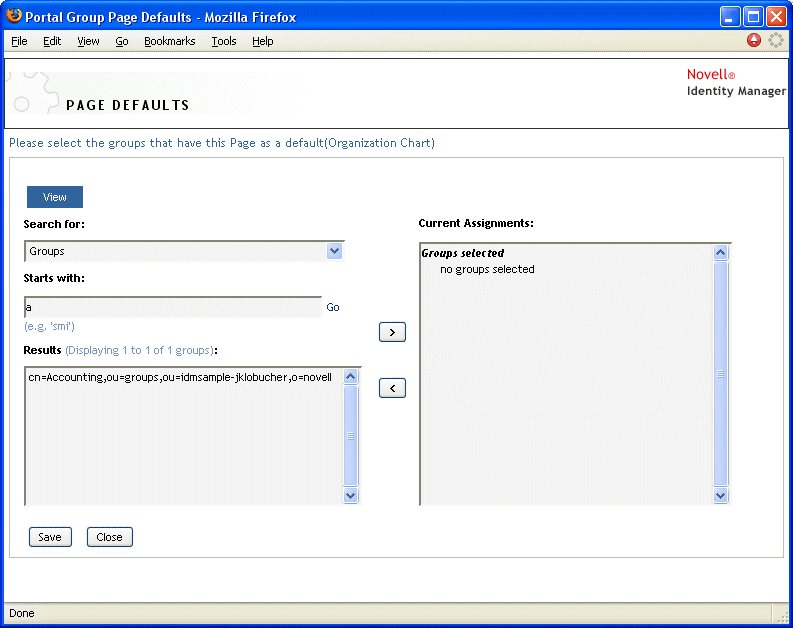Click Current Assignments scrollbar thumb
The image size is (793, 628).
(x=721, y=374)
